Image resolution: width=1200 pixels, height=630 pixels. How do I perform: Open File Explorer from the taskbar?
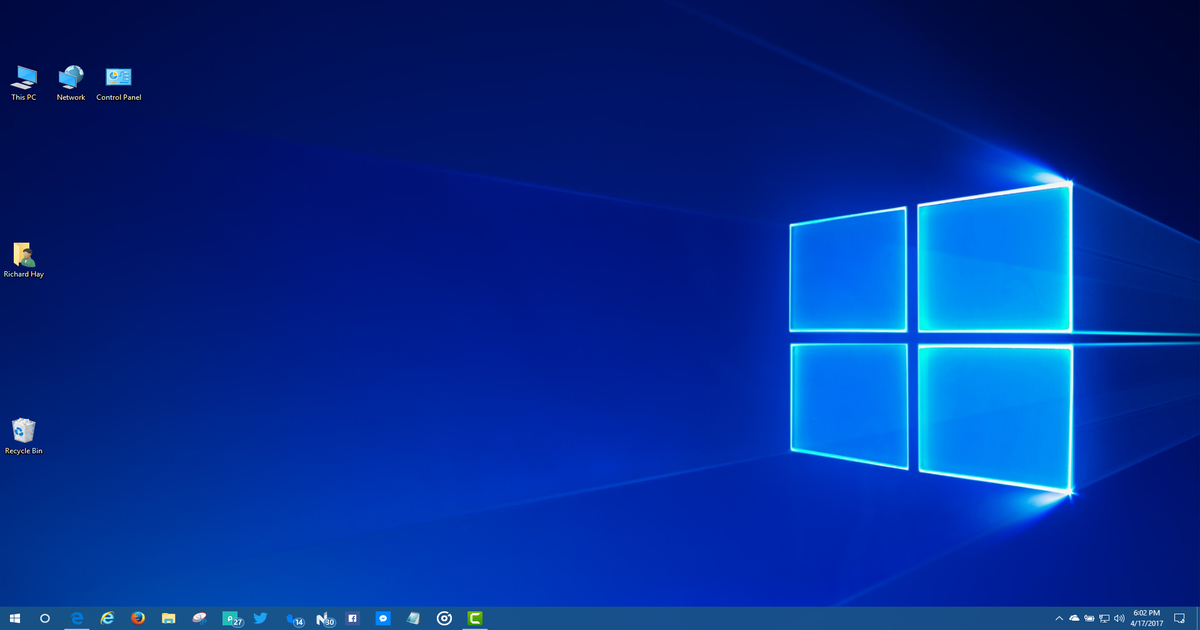[x=169, y=619]
